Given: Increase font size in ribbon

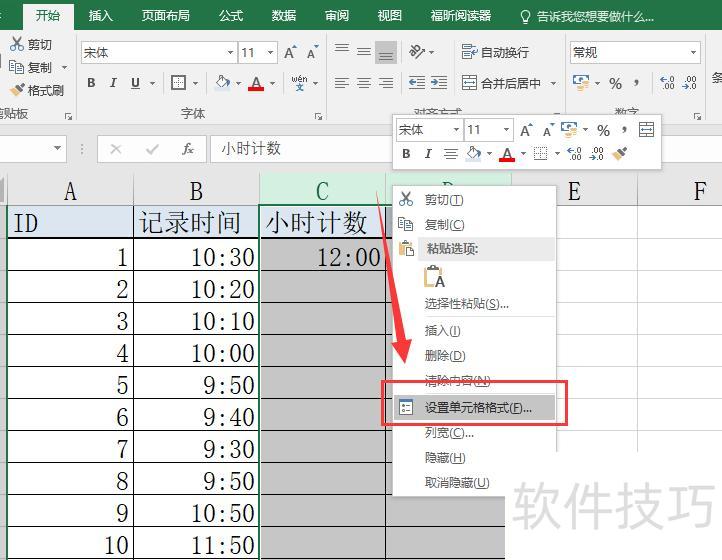Looking at the screenshot, I should point(290,52).
